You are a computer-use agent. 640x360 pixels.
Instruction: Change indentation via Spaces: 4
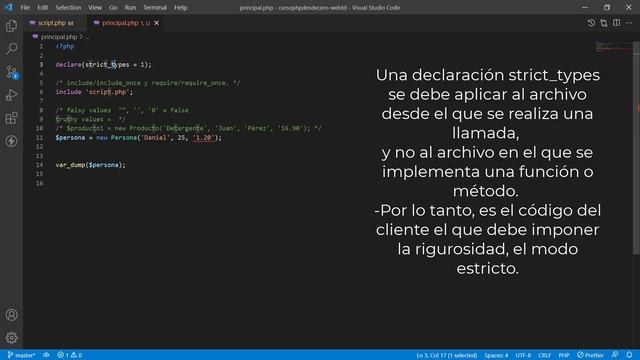(x=496, y=355)
